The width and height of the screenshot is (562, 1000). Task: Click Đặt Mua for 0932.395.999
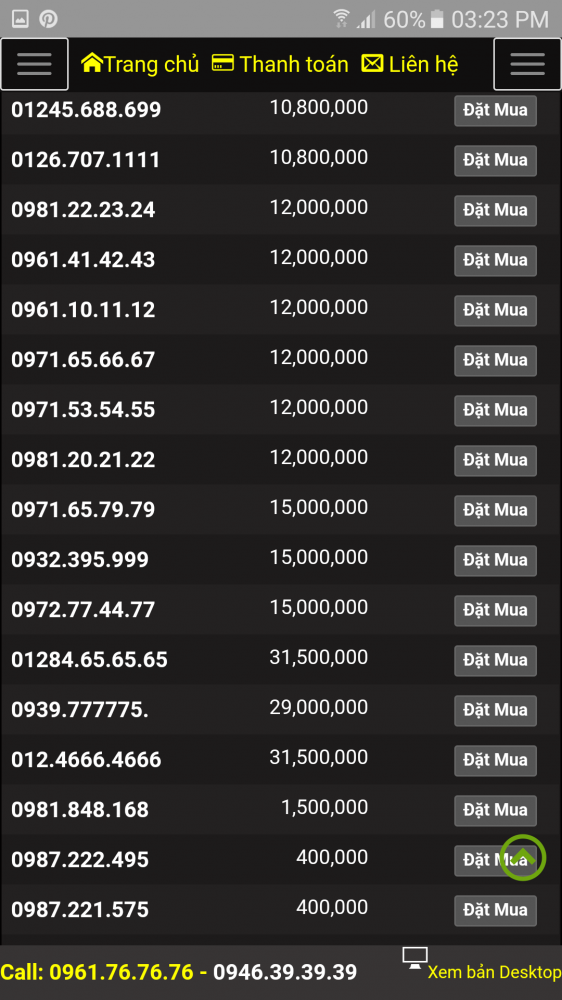(495, 561)
